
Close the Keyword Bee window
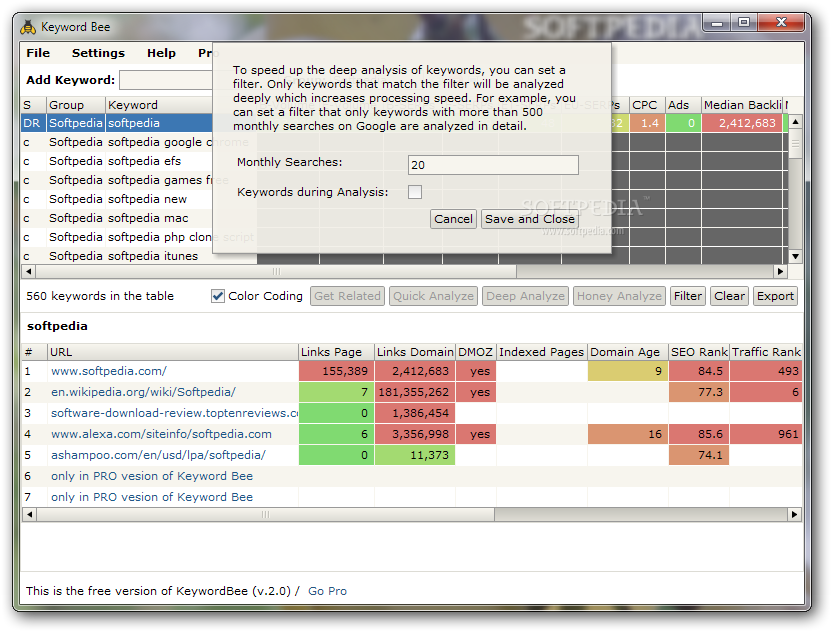coord(781,22)
